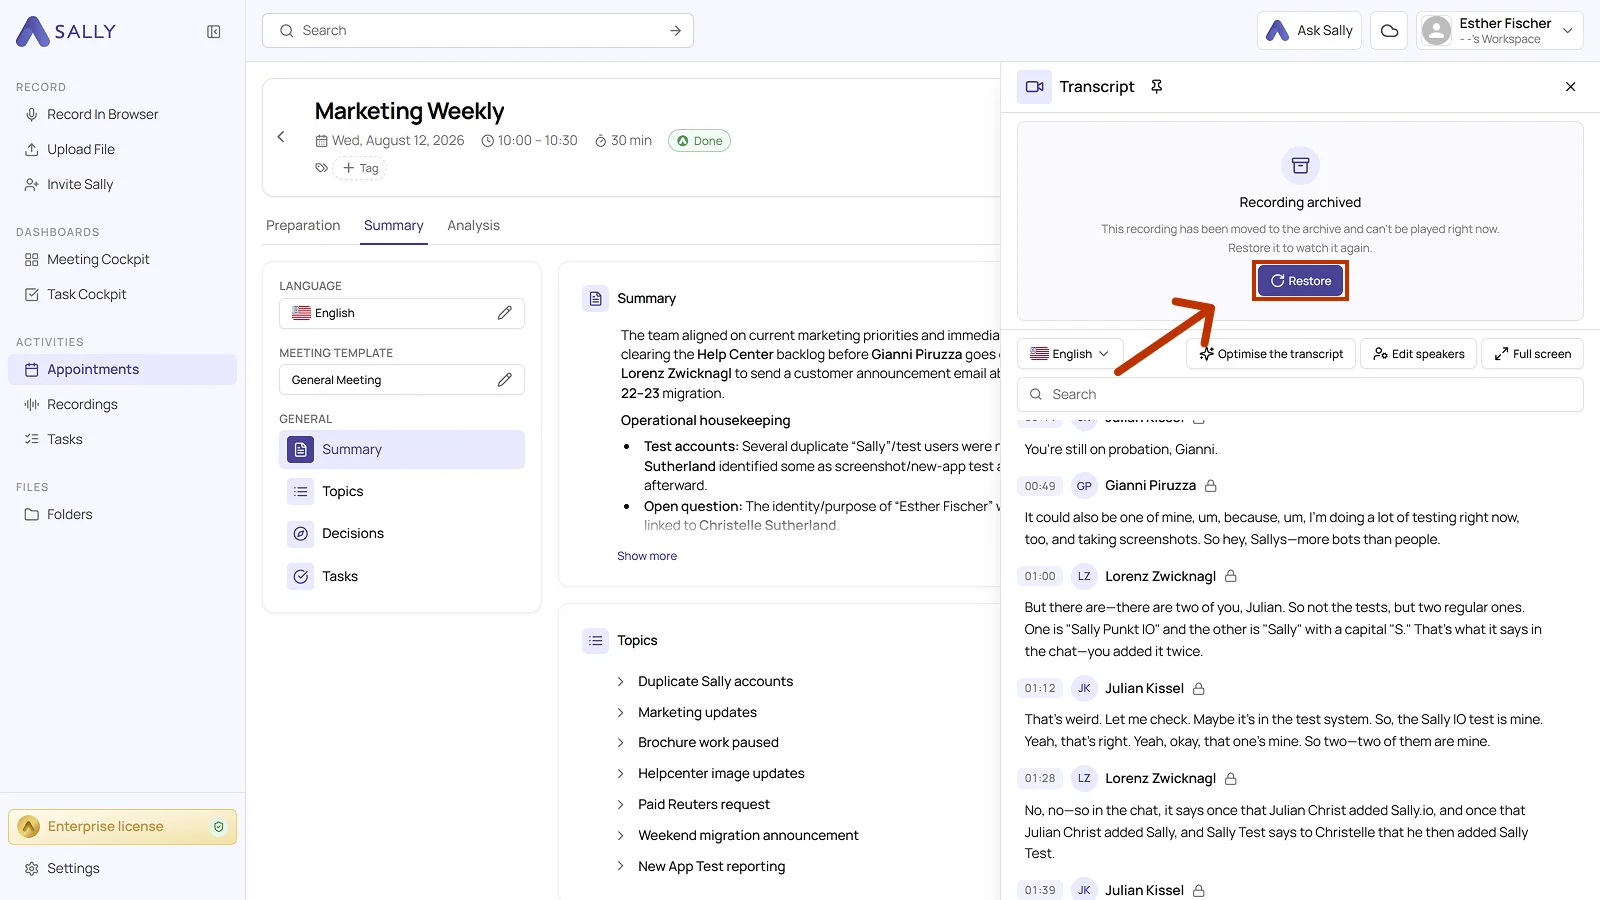The width and height of the screenshot is (1600, 900).
Task: Close the Transcript panel
Action: click(1570, 87)
